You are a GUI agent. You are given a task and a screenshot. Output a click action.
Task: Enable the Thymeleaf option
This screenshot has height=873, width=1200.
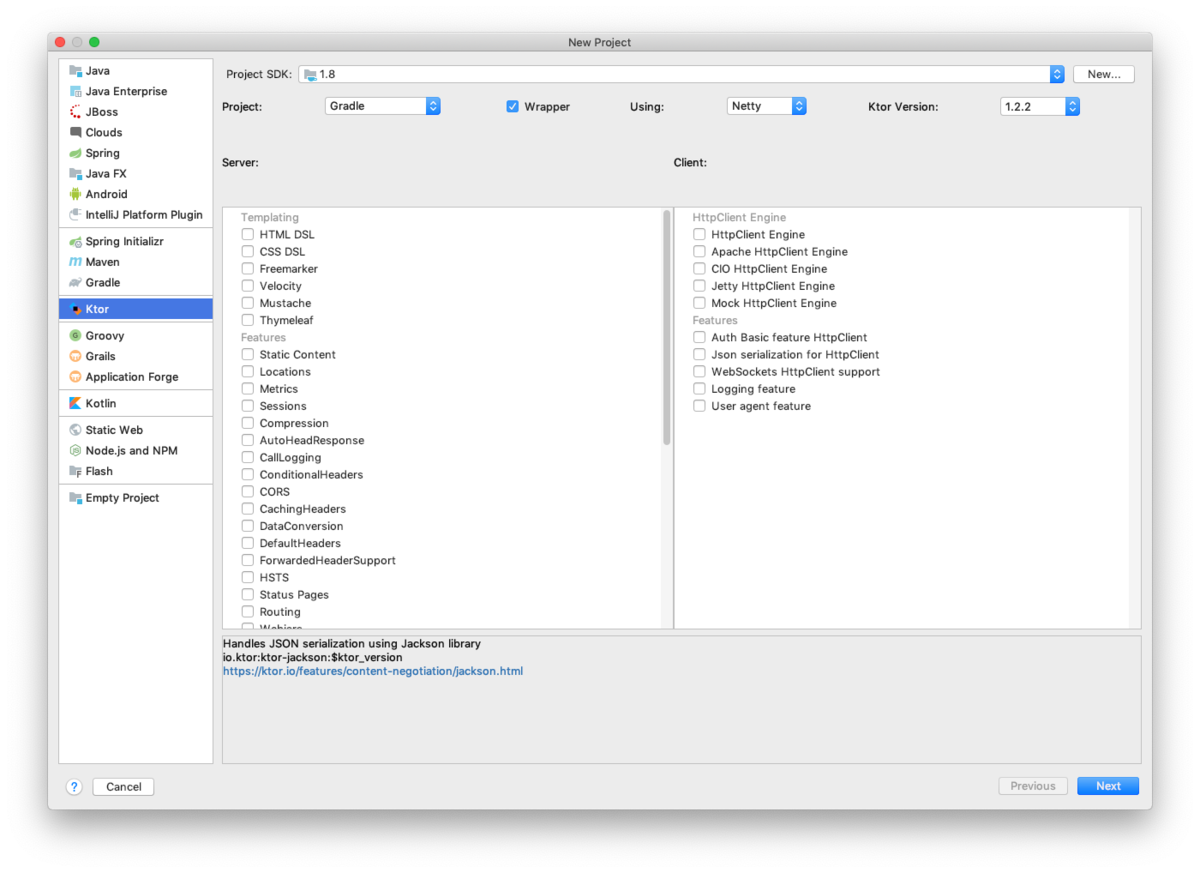point(248,321)
